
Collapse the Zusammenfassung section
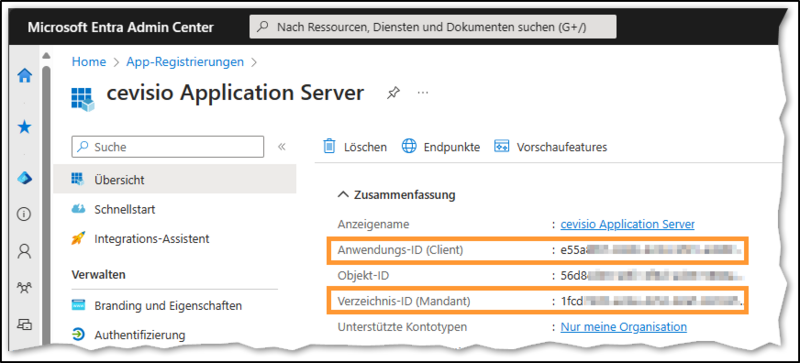pyautogui.click(x=344, y=195)
